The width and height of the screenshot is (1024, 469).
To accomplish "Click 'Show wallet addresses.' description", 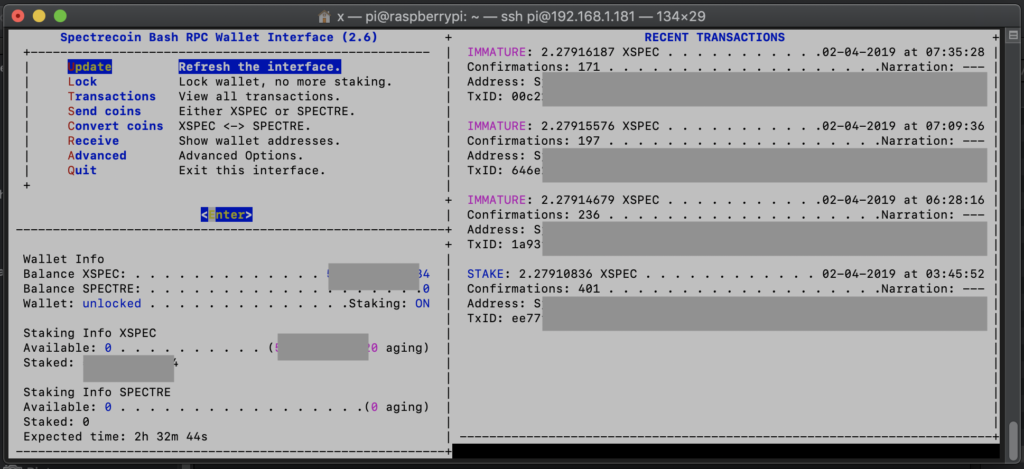I will [260, 141].
